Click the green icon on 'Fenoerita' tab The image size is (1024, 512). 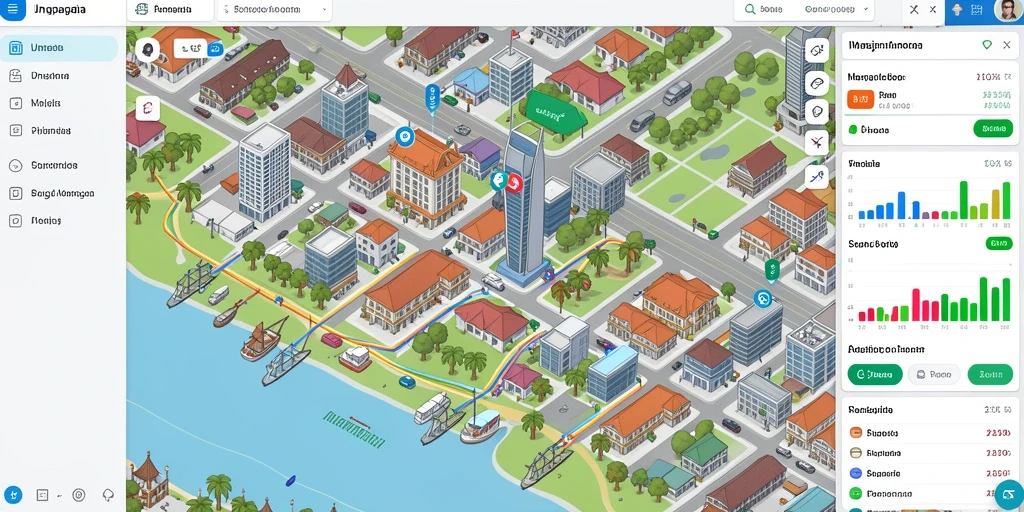141,9
